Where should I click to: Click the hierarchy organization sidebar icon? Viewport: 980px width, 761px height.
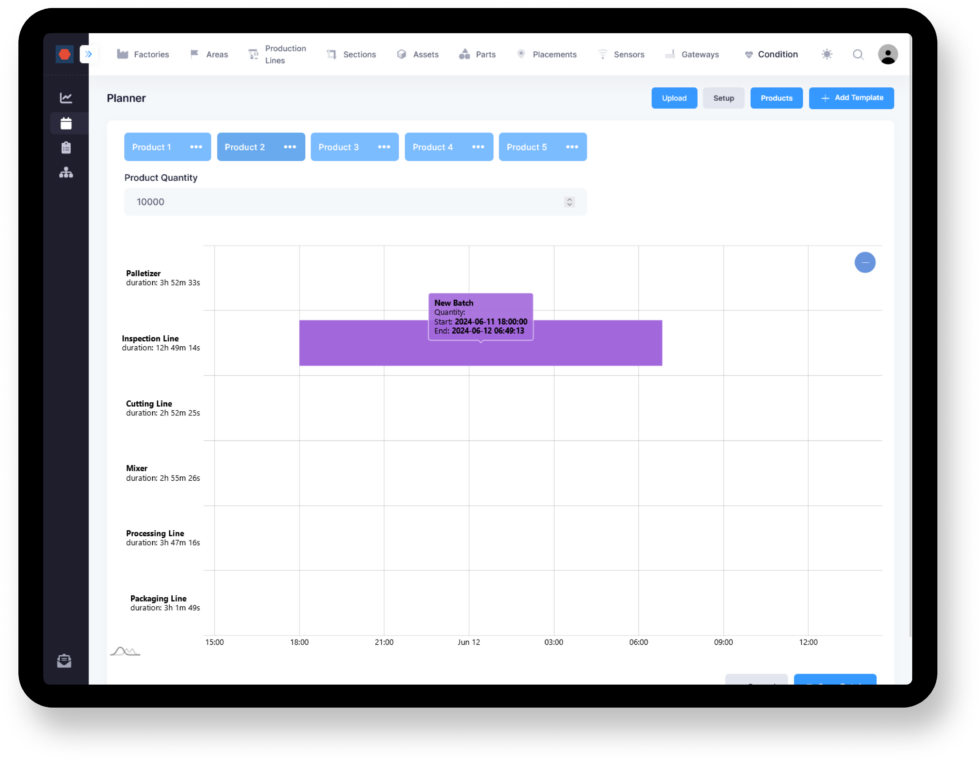point(66,173)
